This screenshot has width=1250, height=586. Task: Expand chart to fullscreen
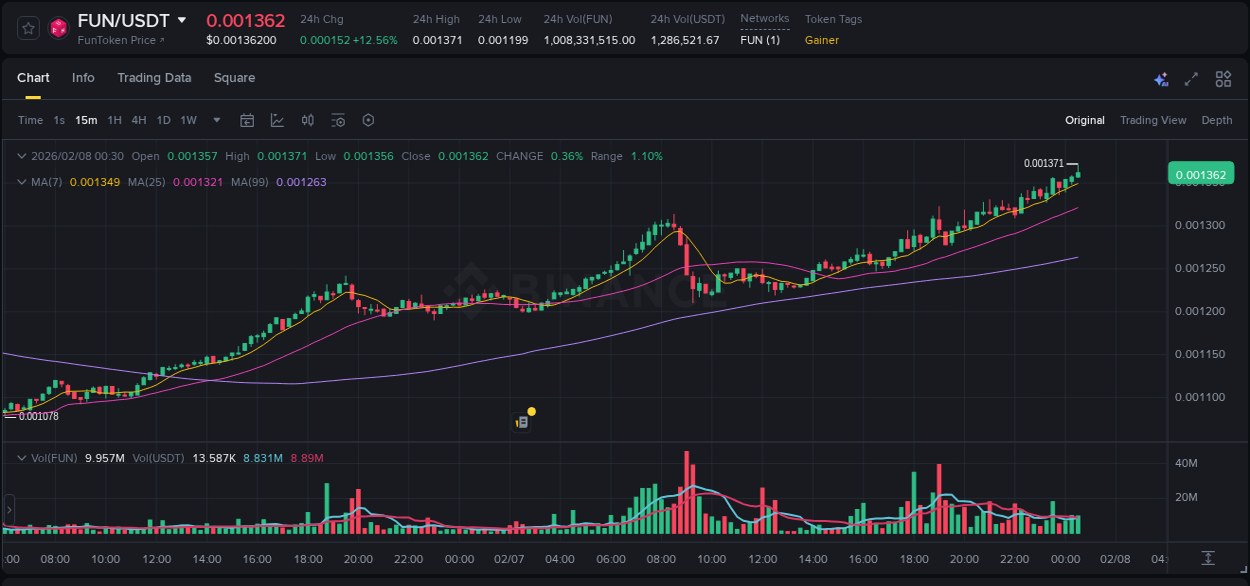point(1191,79)
